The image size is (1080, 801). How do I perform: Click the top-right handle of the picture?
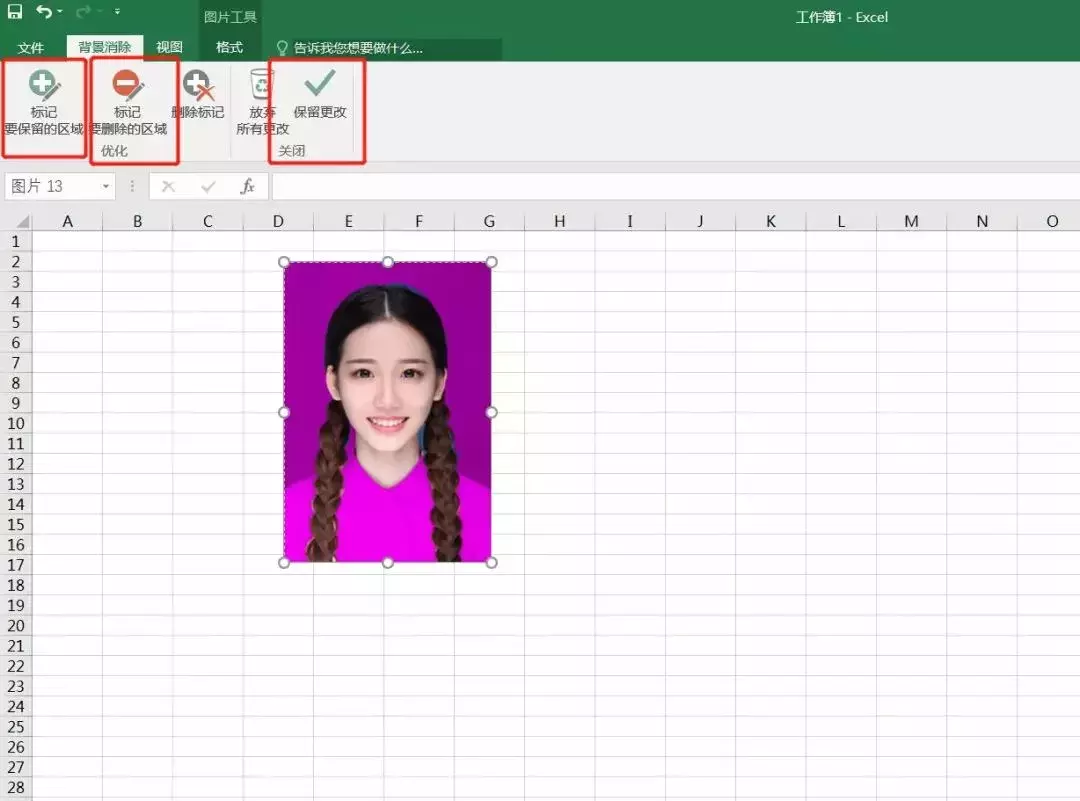click(492, 262)
